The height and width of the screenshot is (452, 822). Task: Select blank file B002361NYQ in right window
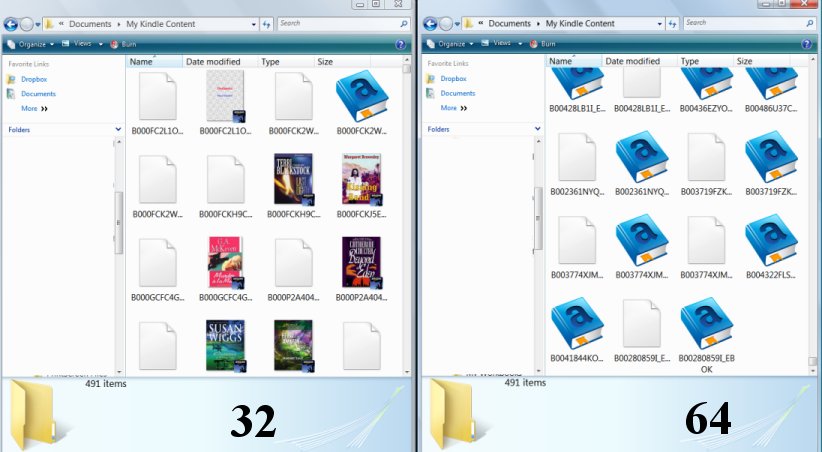(577, 157)
